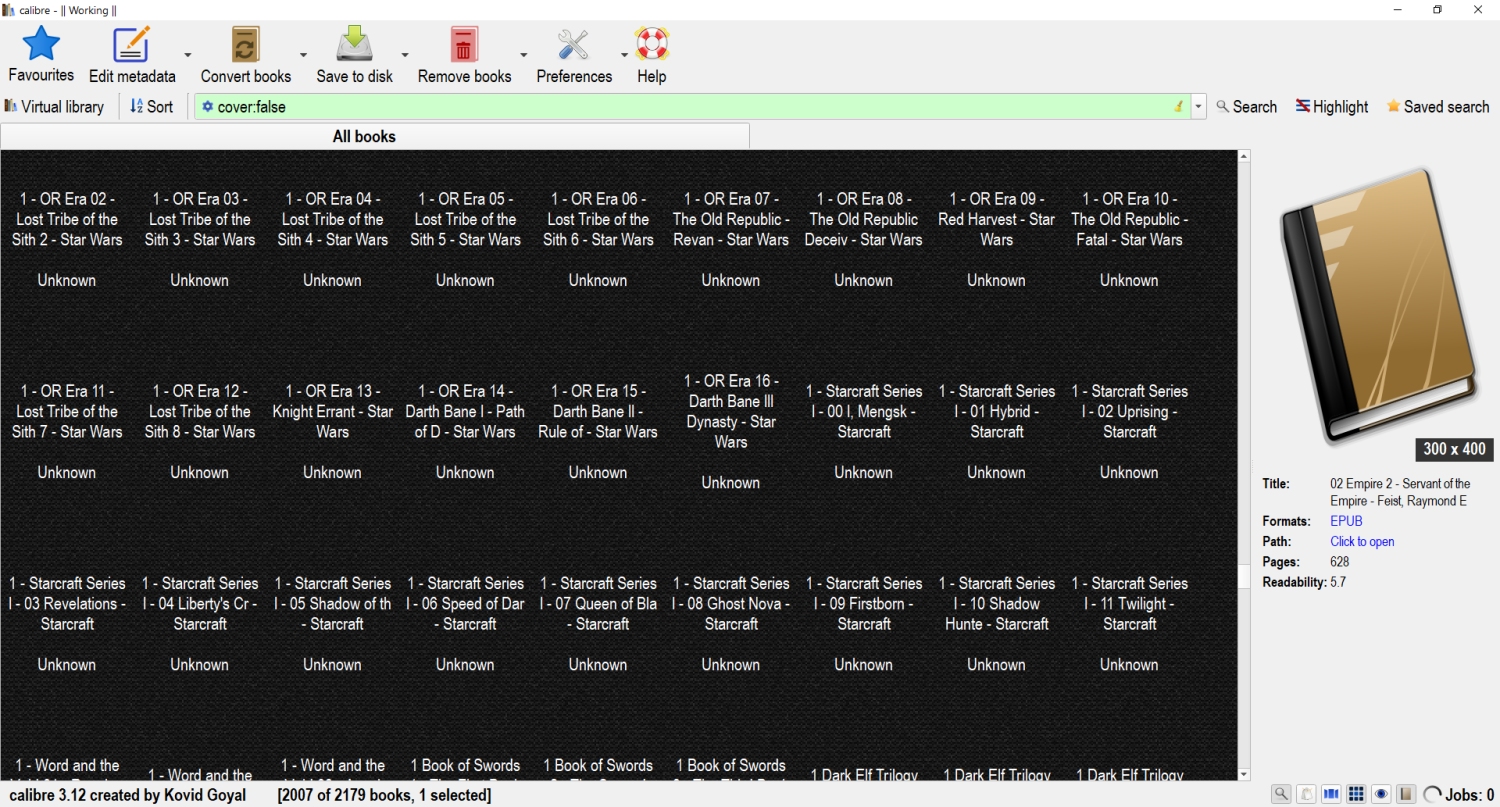The height and width of the screenshot is (807, 1500).
Task: Toggle the Highlight search option
Action: click(1332, 106)
